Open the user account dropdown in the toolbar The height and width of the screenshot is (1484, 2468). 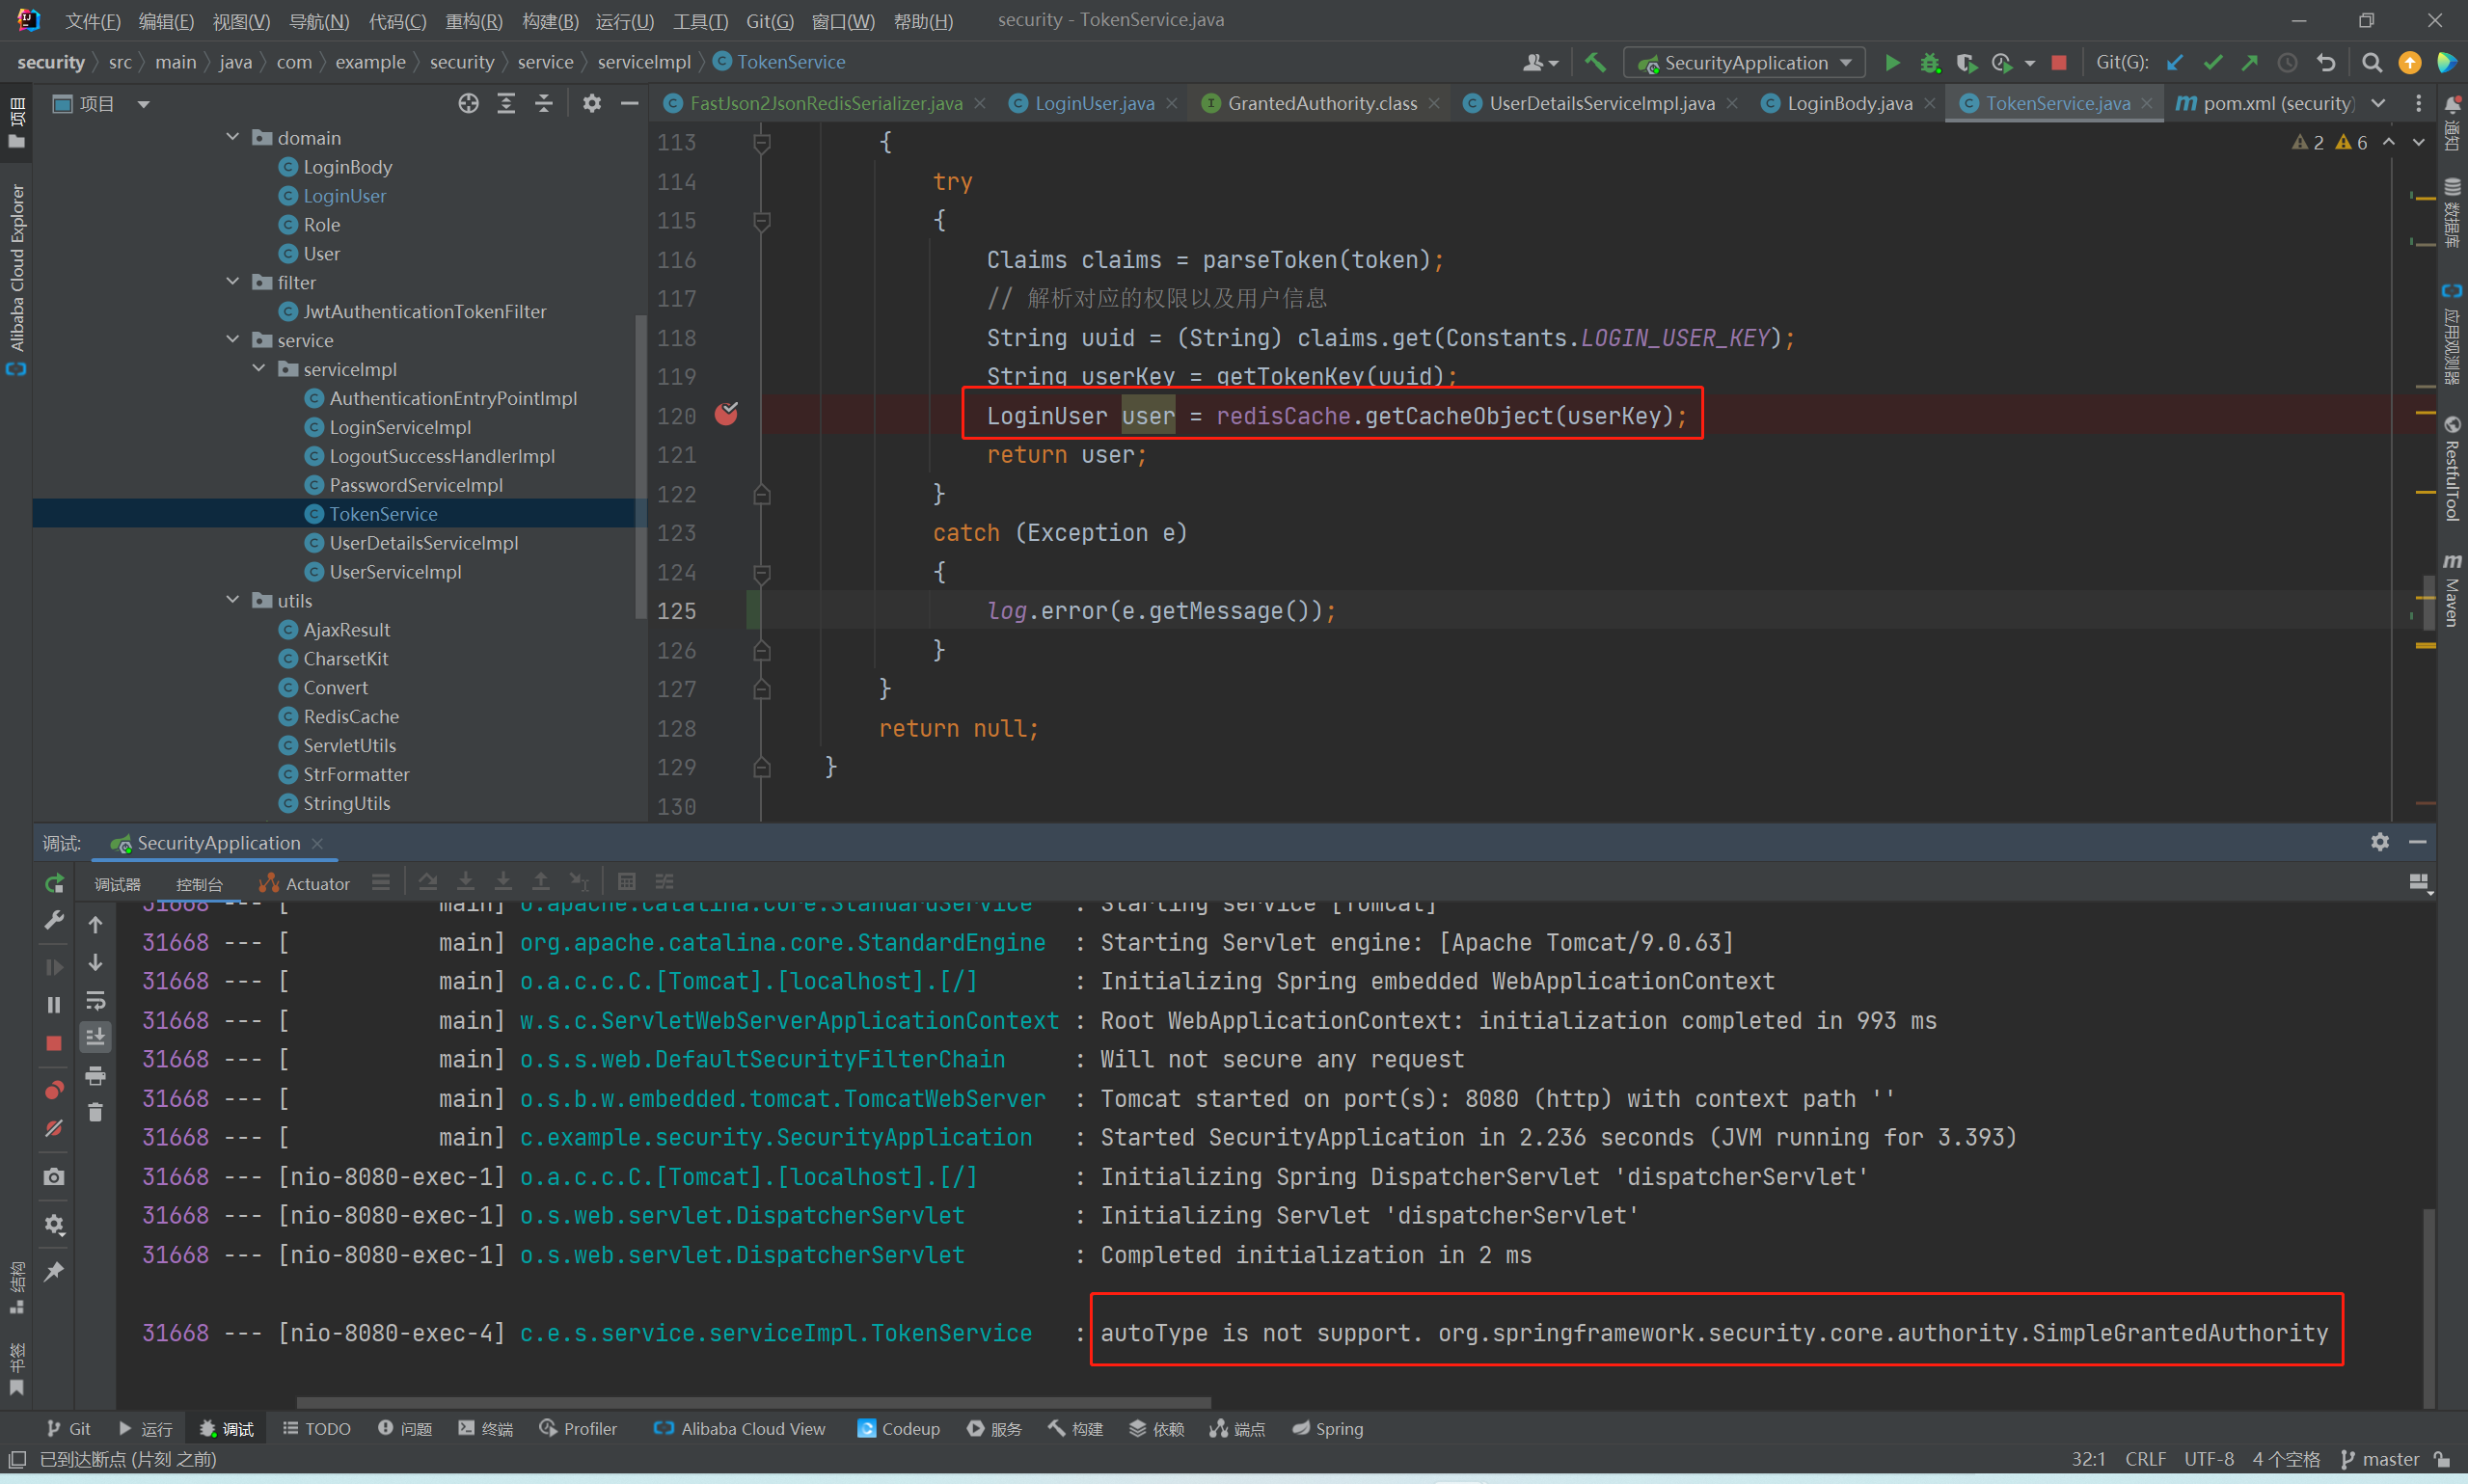click(x=1540, y=63)
